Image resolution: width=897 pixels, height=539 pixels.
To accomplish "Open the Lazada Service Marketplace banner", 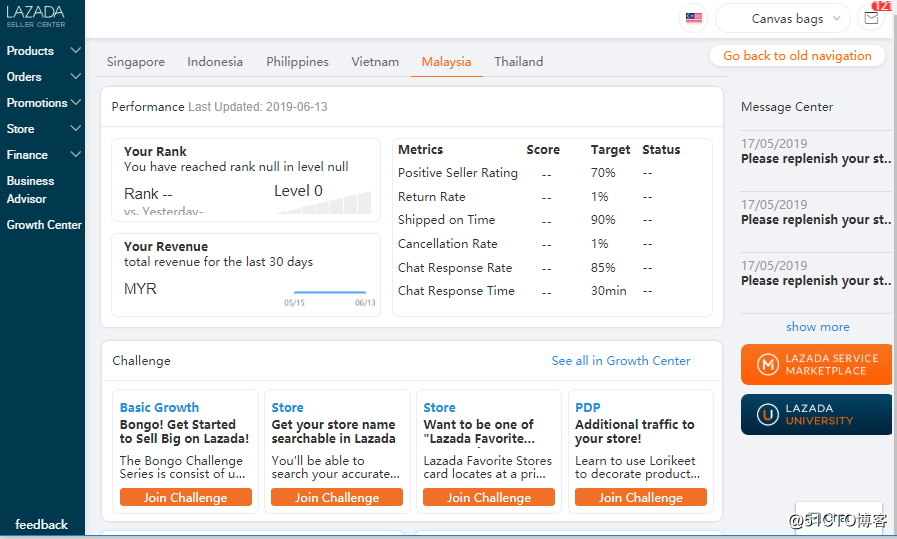I will coord(816,364).
